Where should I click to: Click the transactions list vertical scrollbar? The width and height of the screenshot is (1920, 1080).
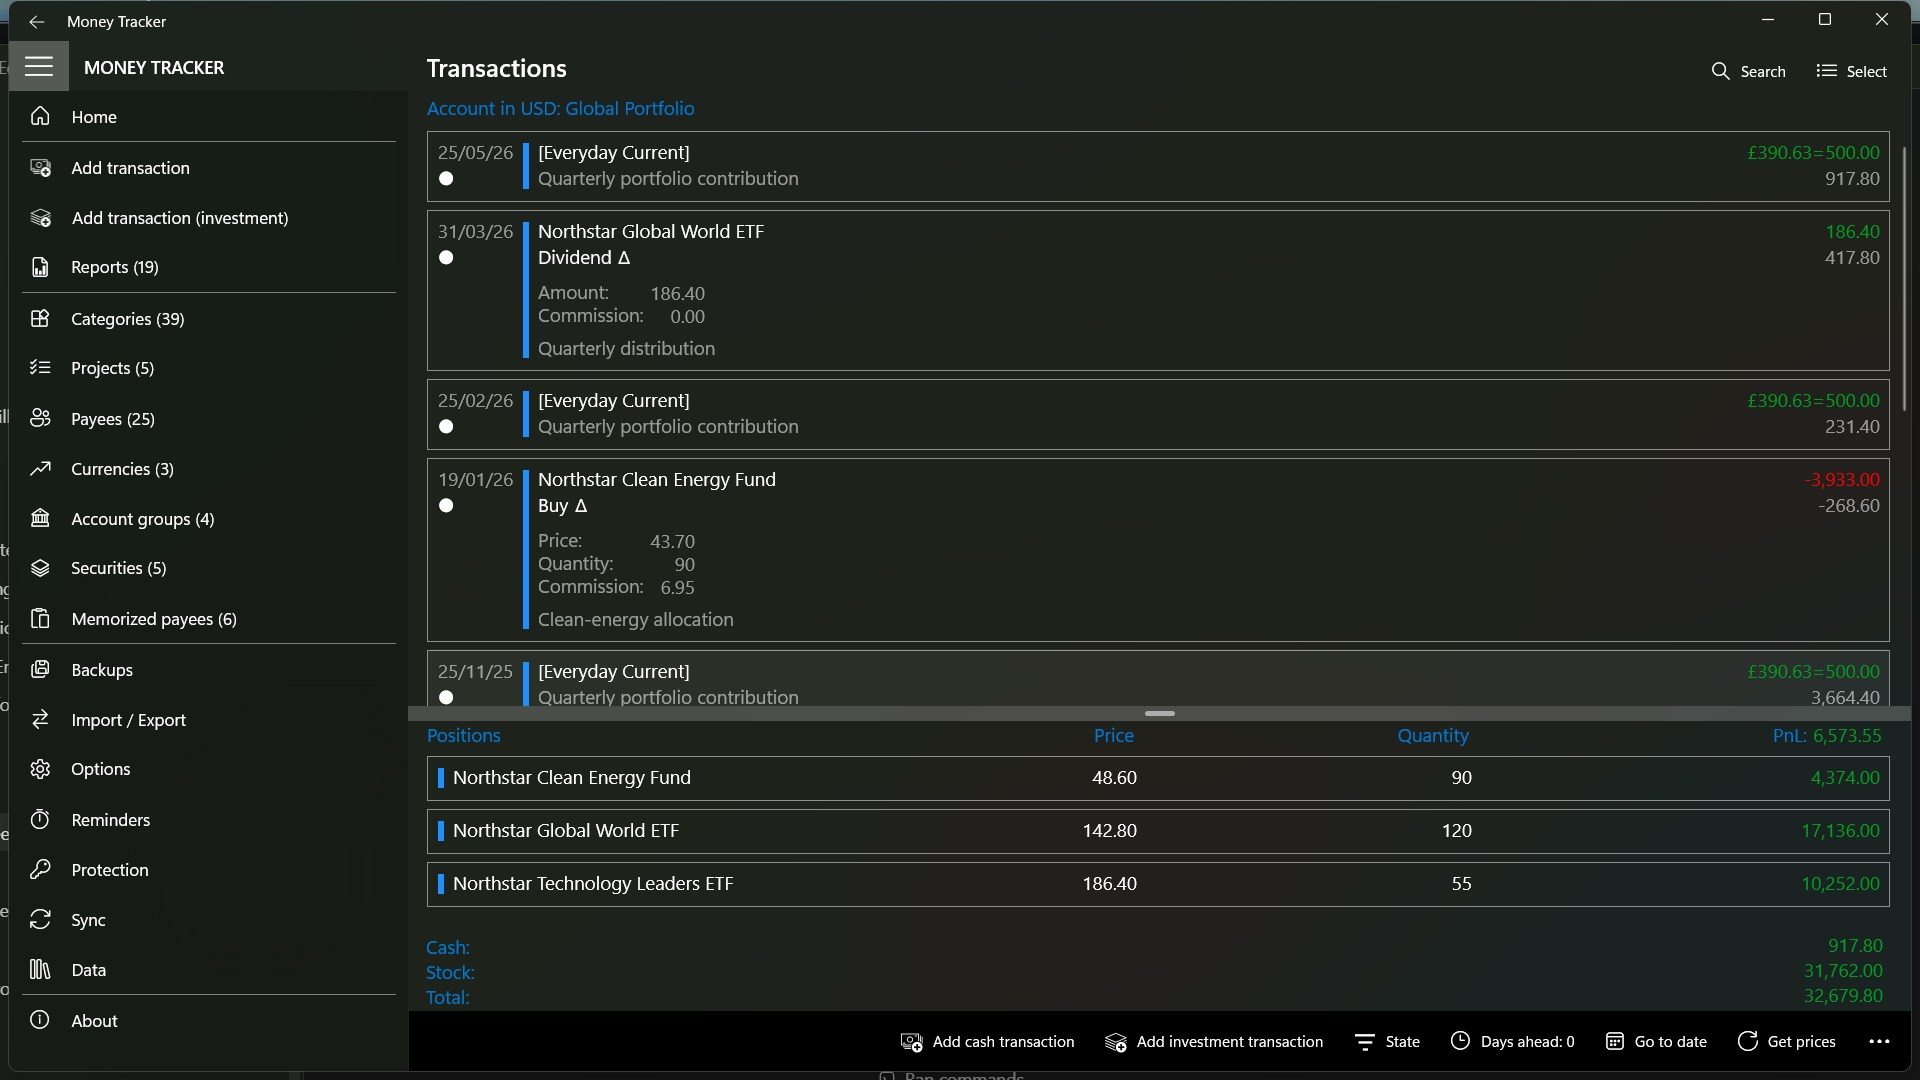coord(1904,278)
